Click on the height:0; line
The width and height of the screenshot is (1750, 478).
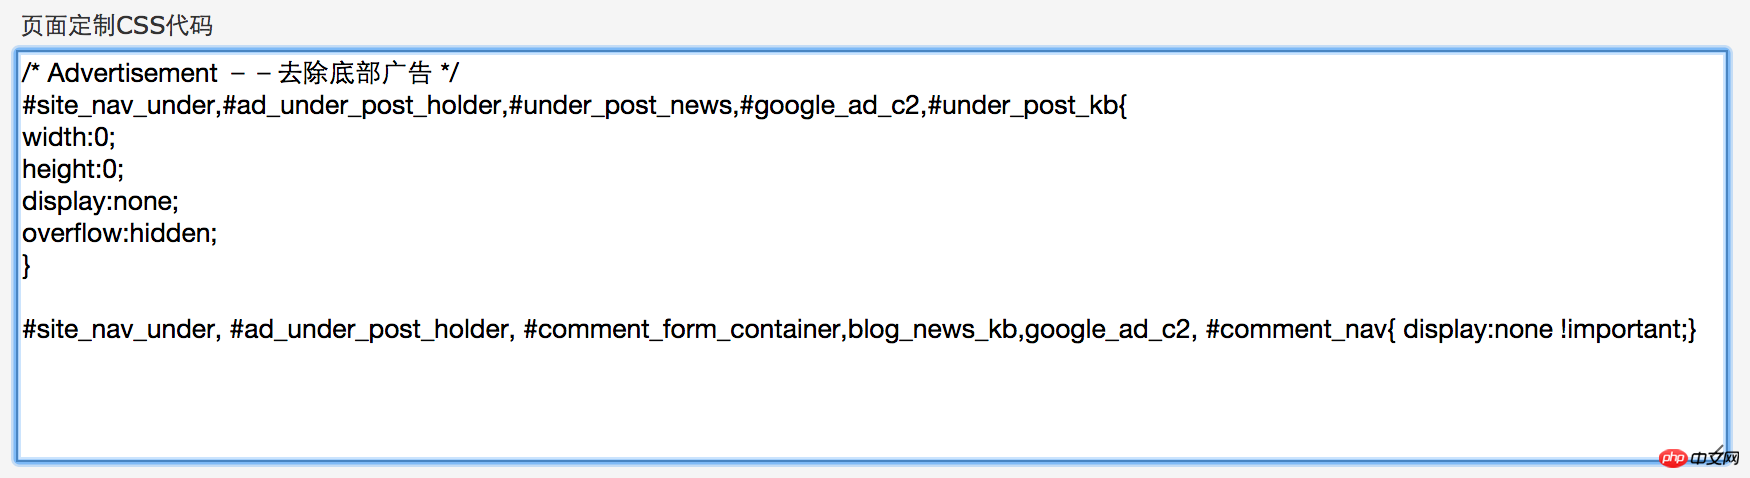[x=73, y=169]
